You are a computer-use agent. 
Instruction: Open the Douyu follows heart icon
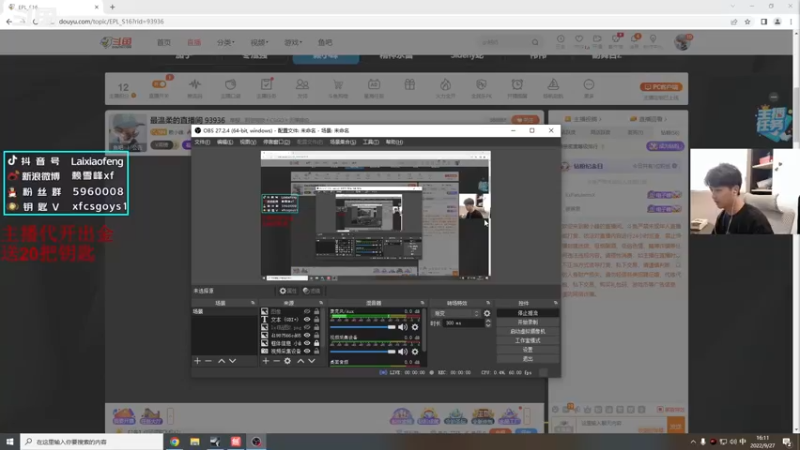579,39
